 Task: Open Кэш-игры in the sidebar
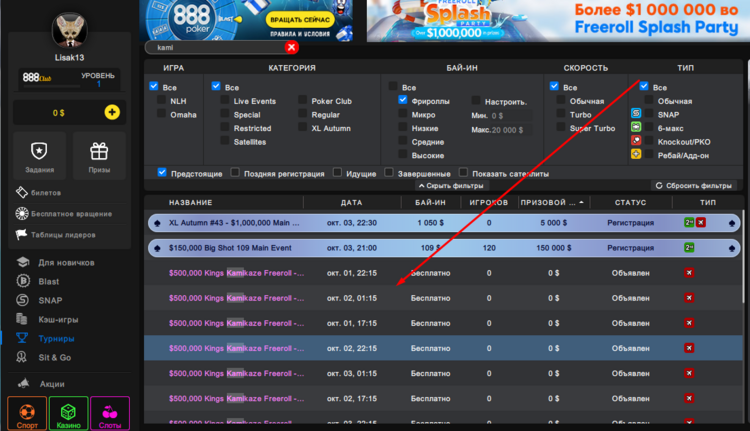[x=62, y=319]
